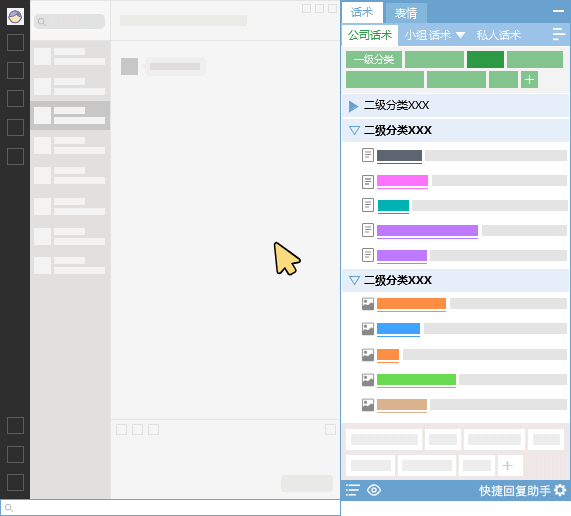Open the 小组话术 dropdown arrow
This screenshot has width=571, height=516.
click(461, 35)
